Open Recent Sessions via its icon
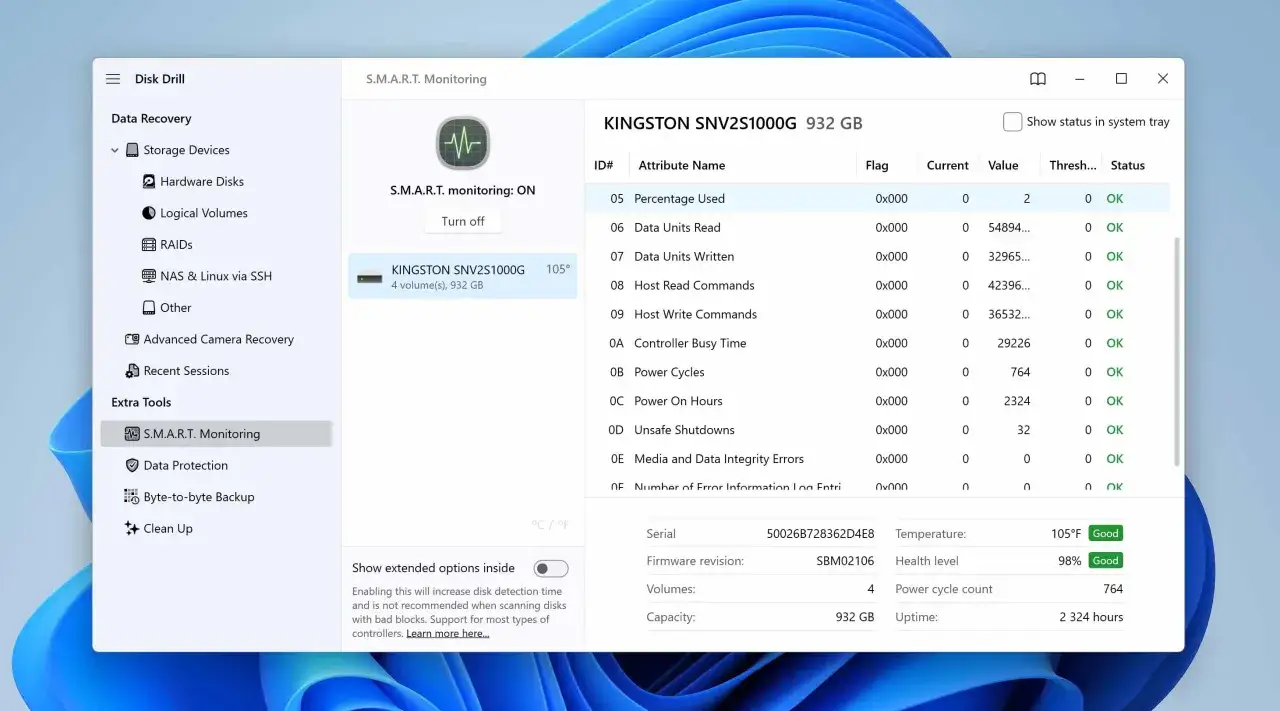The height and width of the screenshot is (711, 1280). 132,371
